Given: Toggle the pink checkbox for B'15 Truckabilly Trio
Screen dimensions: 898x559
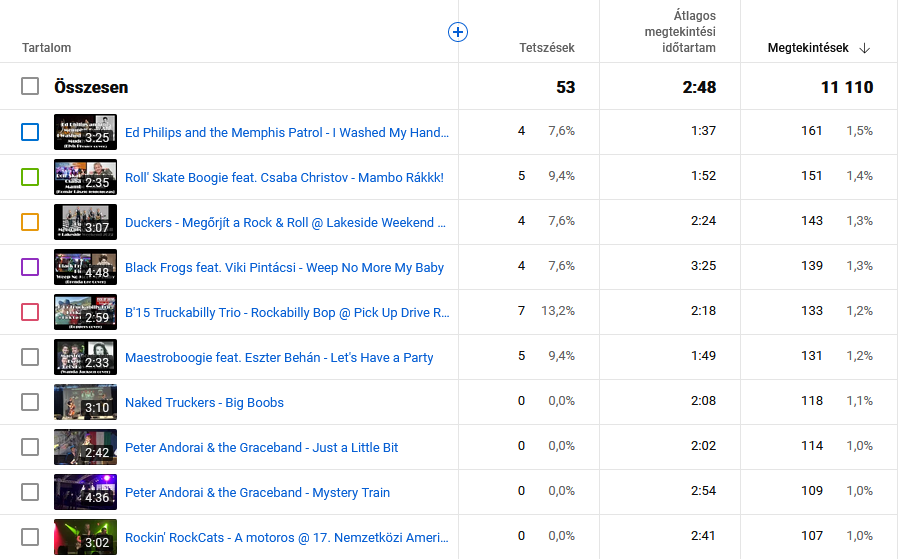Looking at the screenshot, I should [30, 312].
